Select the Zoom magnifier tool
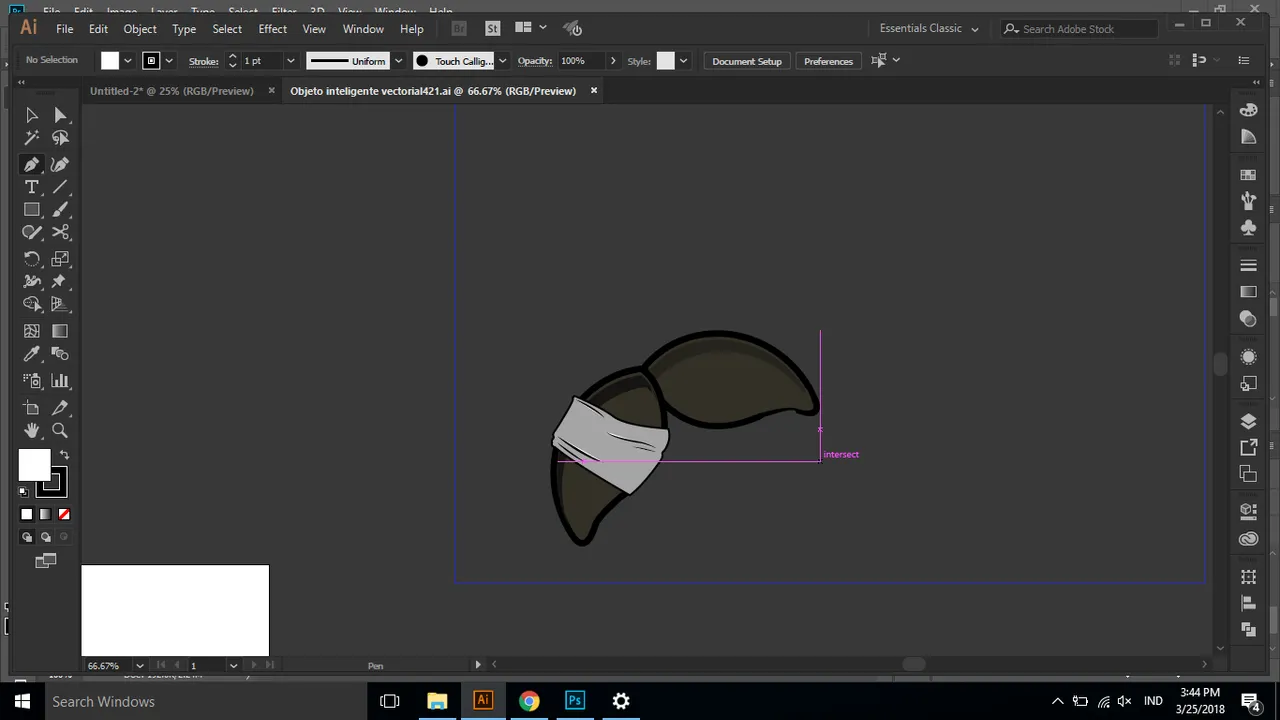Image resolution: width=1280 pixels, height=720 pixels. (60, 430)
